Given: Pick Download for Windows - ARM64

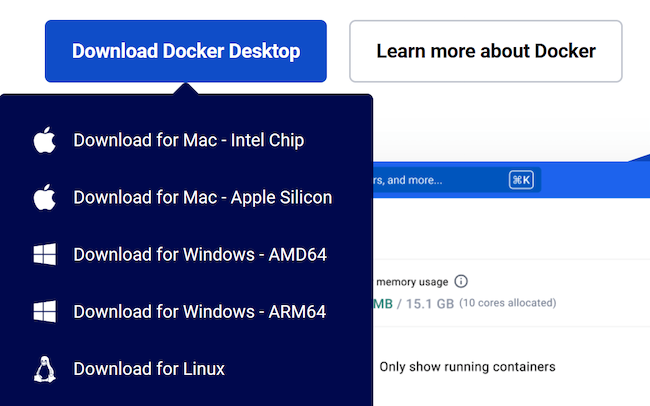Looking at the screenshot, I should click(x=199, y=312).
